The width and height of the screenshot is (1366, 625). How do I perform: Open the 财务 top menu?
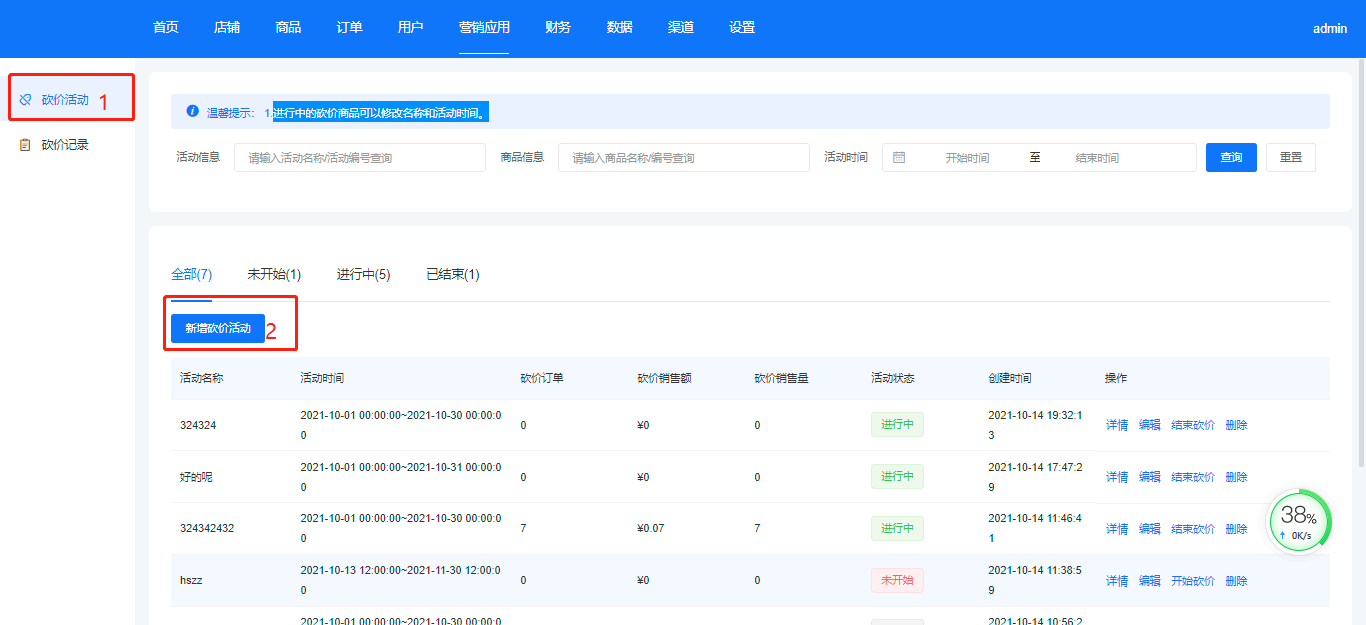tap(558, 28)
